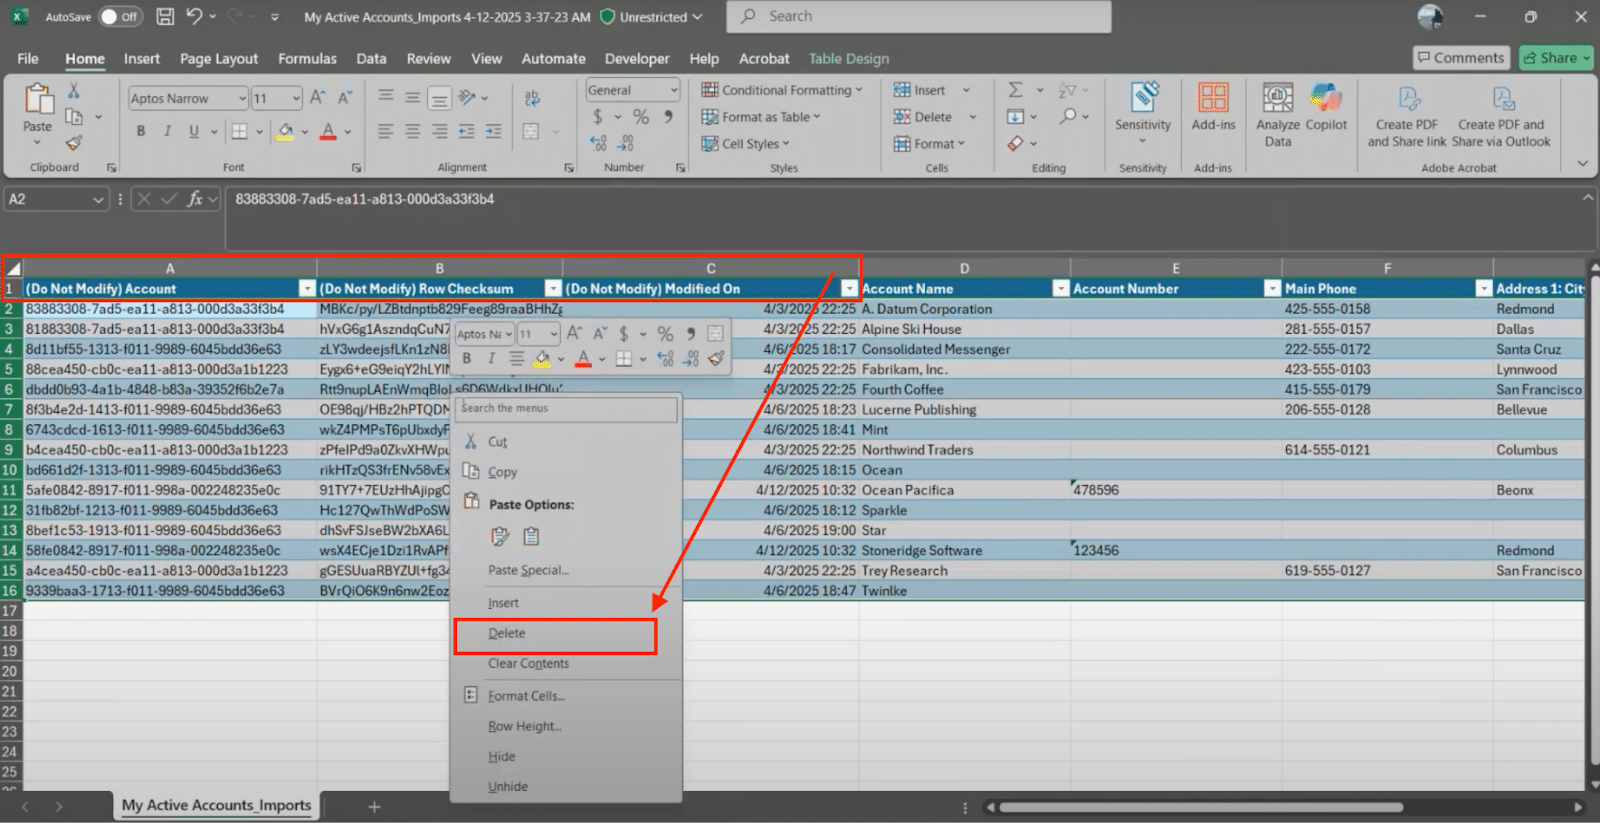
Task: Click the AutoSum sigma icon
Action: coord(1015,90)
